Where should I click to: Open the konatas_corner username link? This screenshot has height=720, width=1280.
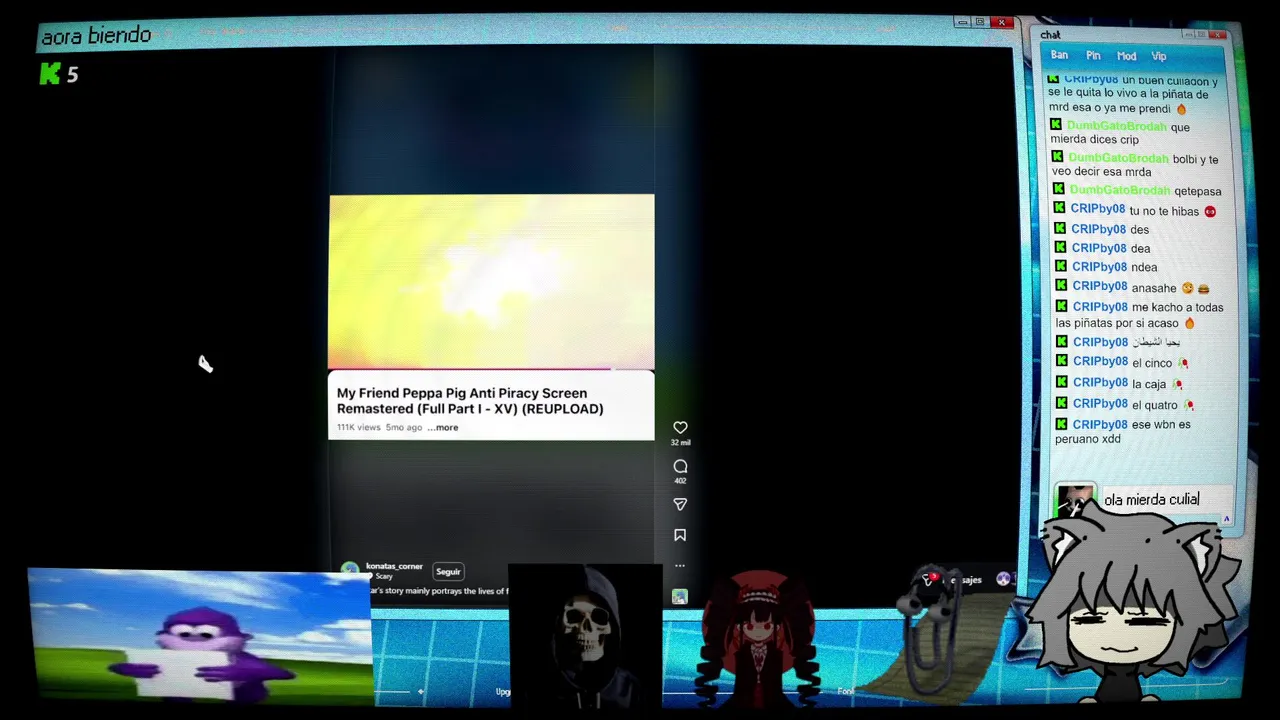point(394,566)
